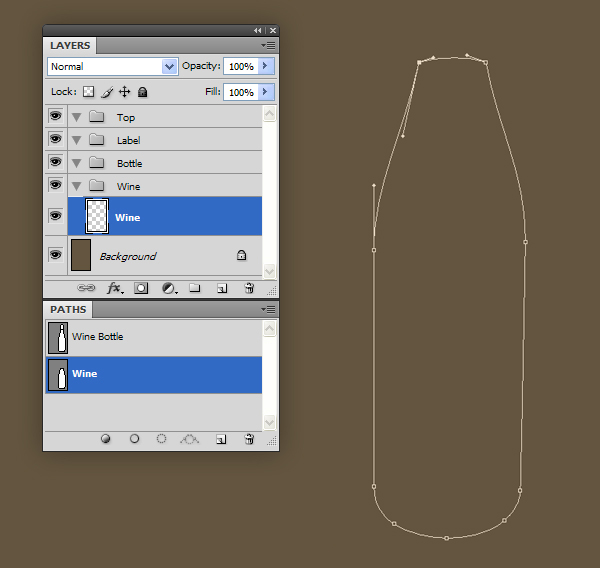The width and height of the screenshot is (600, 568).
Task: Open the Add layer style fx menu
Action: (x=115, y=288)
